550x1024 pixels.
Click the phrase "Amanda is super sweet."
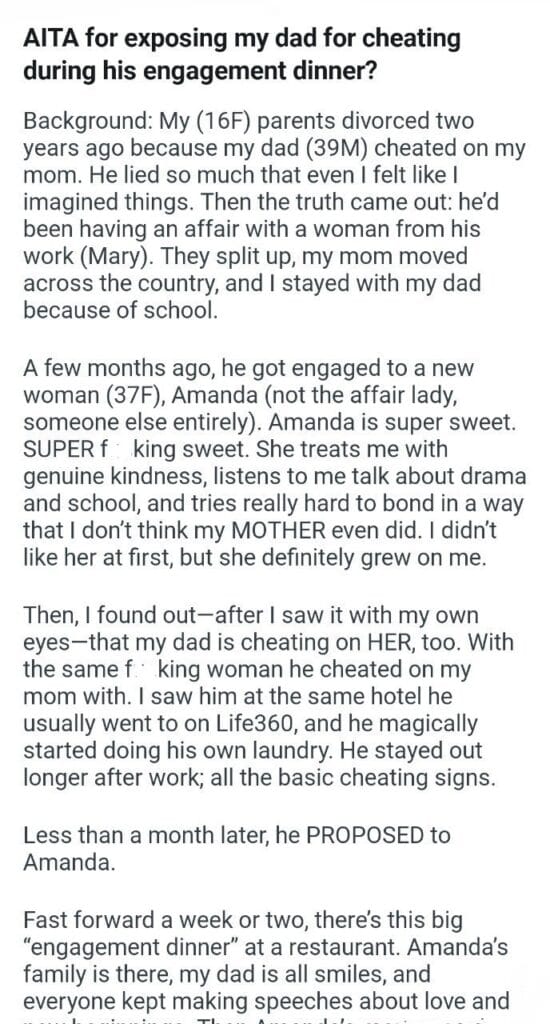(393, 423)
